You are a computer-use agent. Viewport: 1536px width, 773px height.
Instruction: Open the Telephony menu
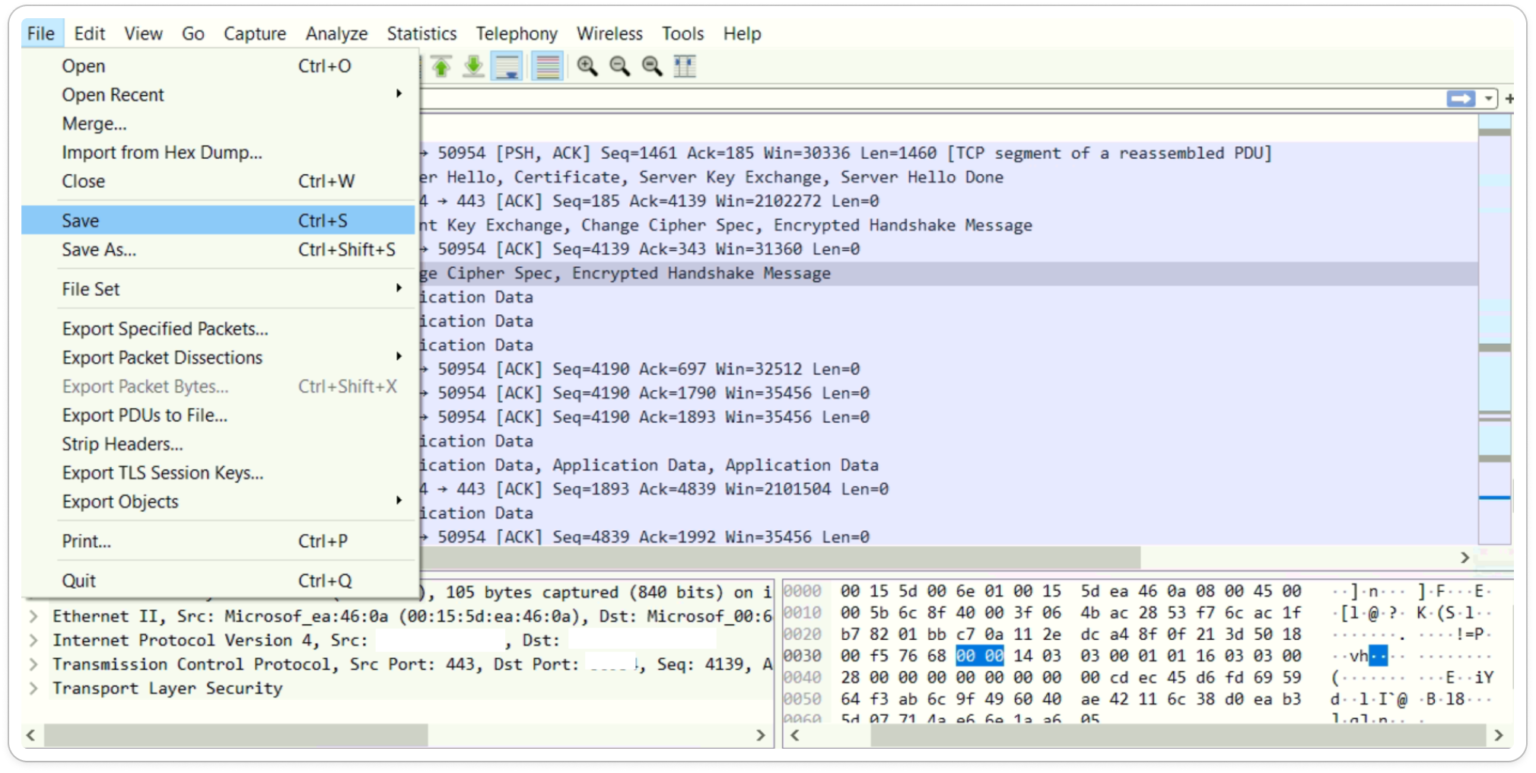[x=516, y=33]
